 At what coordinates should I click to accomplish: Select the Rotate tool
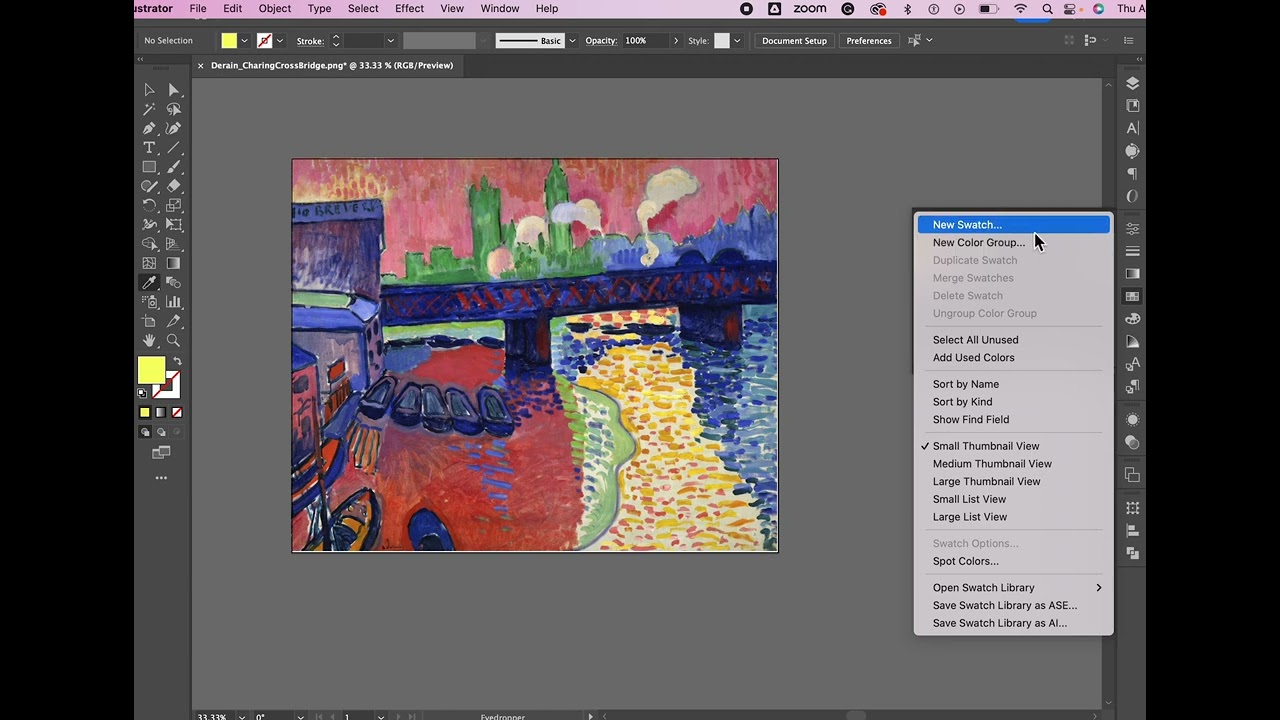pos(149,205)
